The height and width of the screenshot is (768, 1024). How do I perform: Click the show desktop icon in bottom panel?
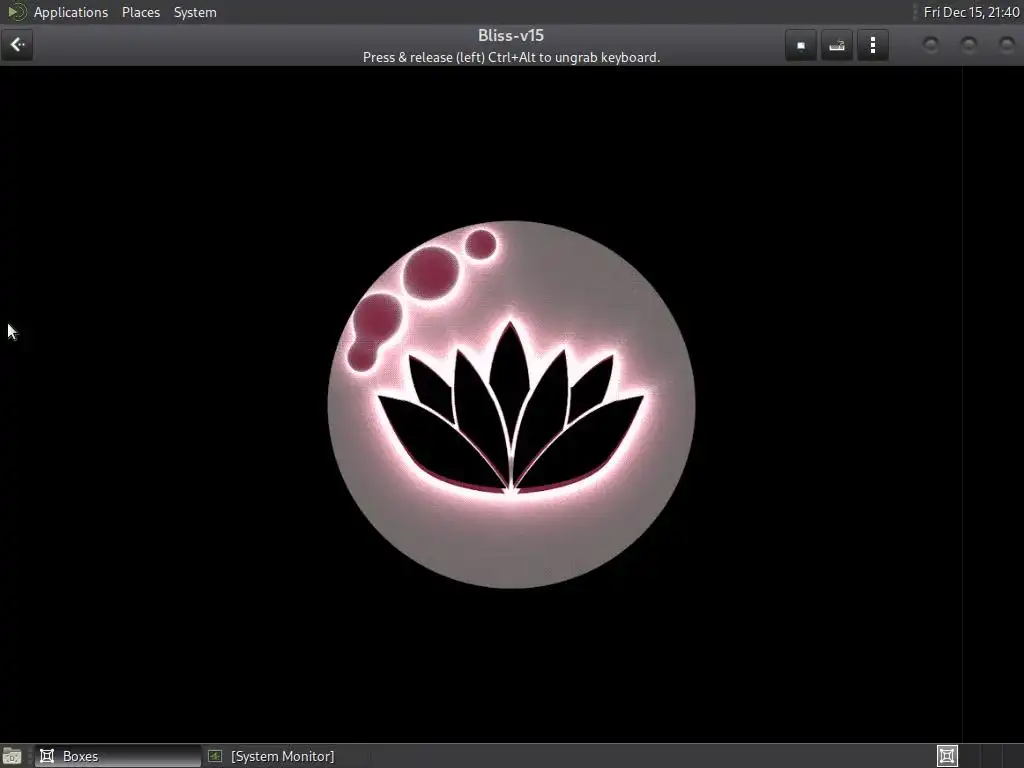[12, 756]
